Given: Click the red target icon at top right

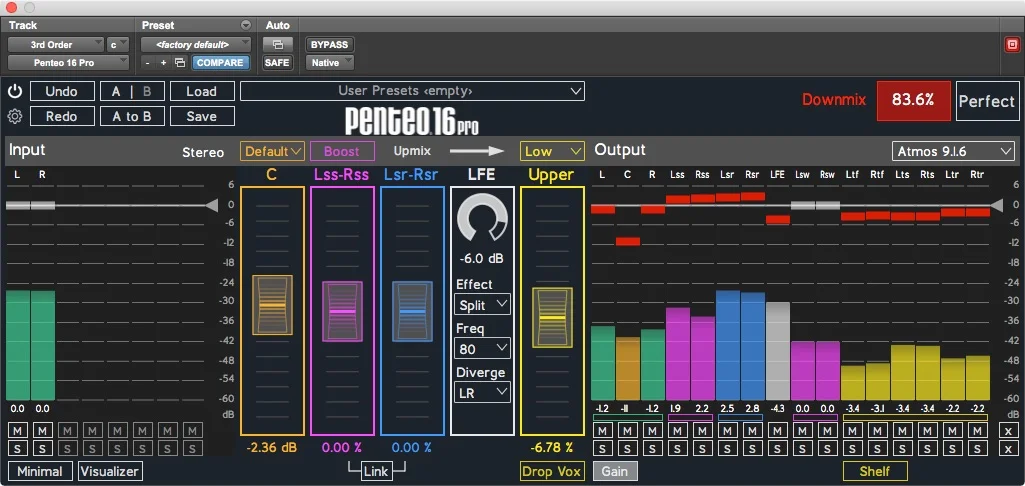Looking at the screenshot, I should (1012, 44).
